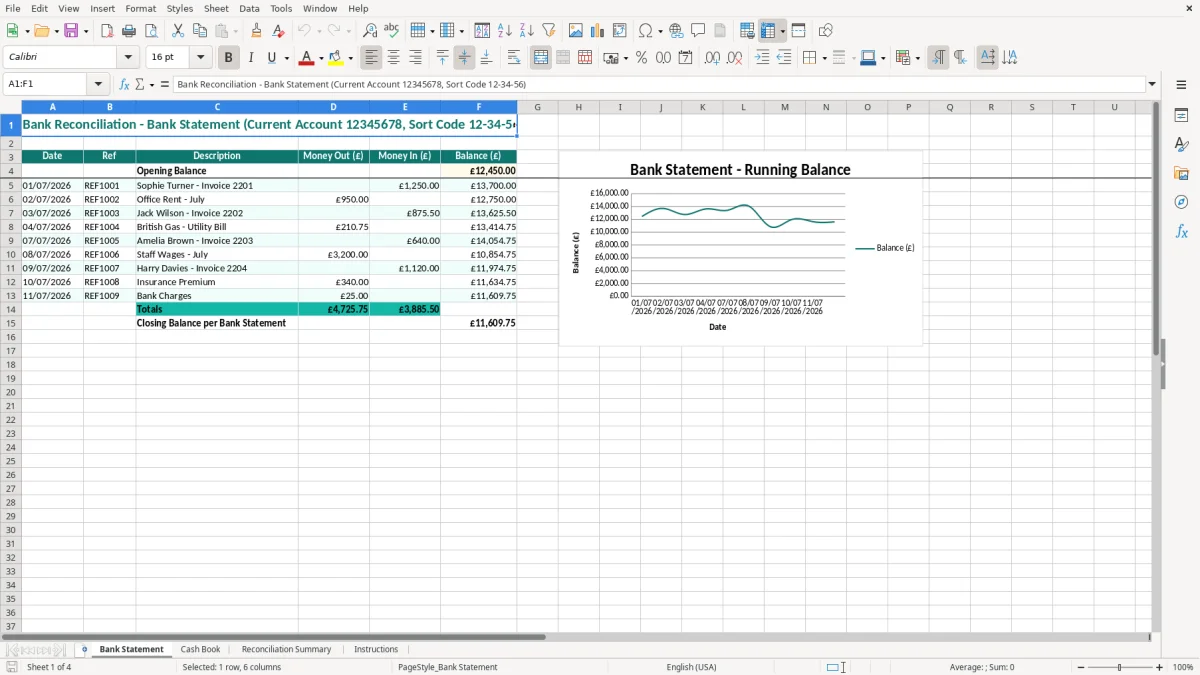
Task: Add a decimal place
Action: click(712, 58)
